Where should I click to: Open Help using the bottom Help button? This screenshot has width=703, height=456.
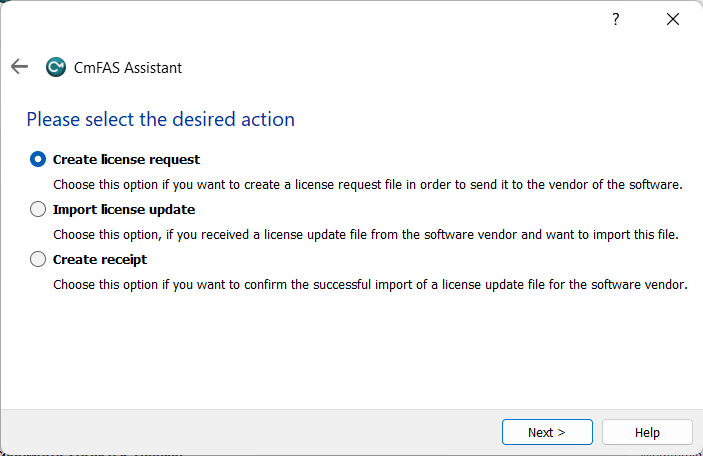(647, 432)
